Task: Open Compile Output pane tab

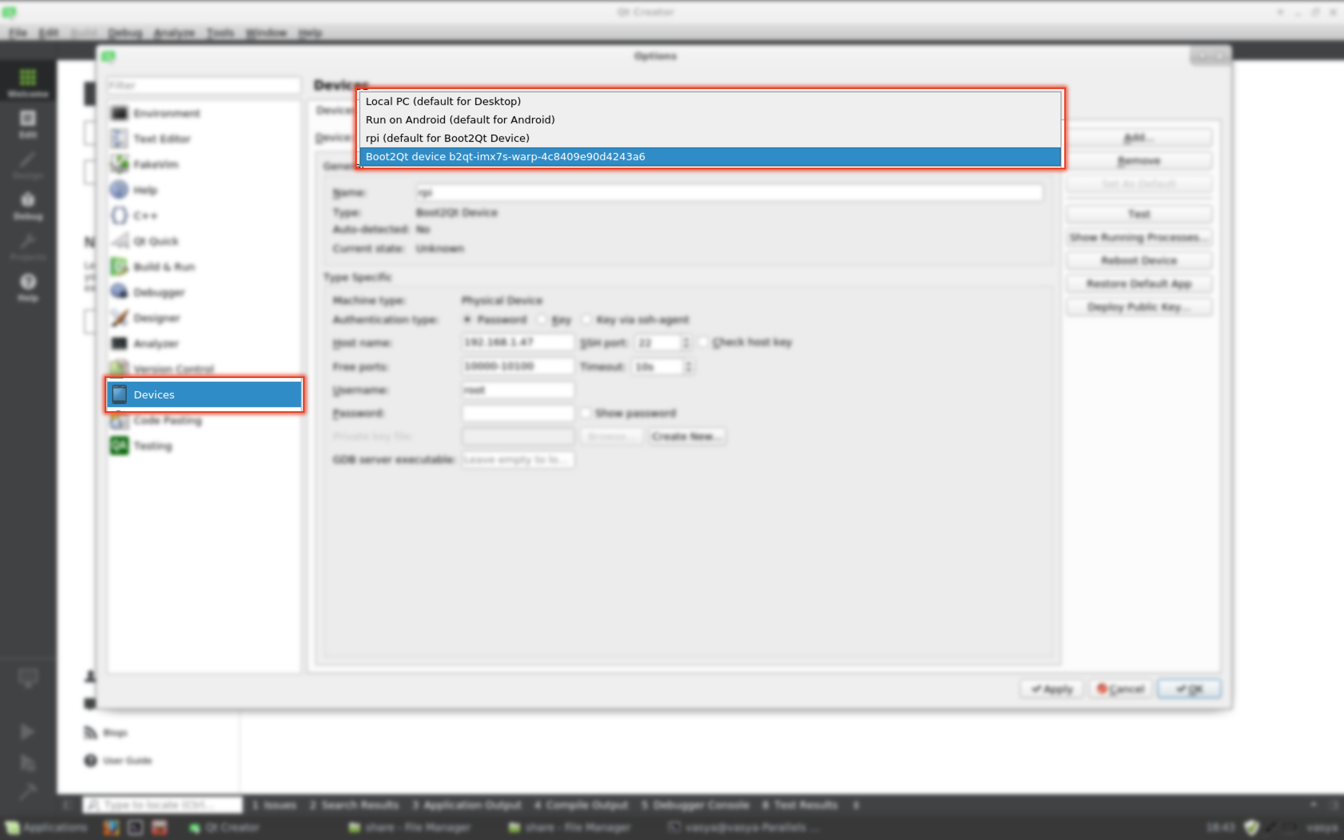Action: point(581,805)
